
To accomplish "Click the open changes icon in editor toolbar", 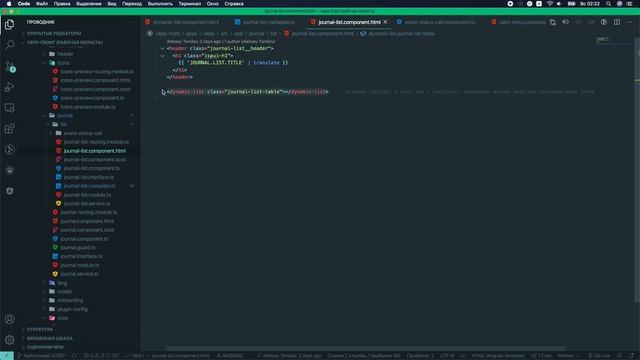I will [553, 22].
